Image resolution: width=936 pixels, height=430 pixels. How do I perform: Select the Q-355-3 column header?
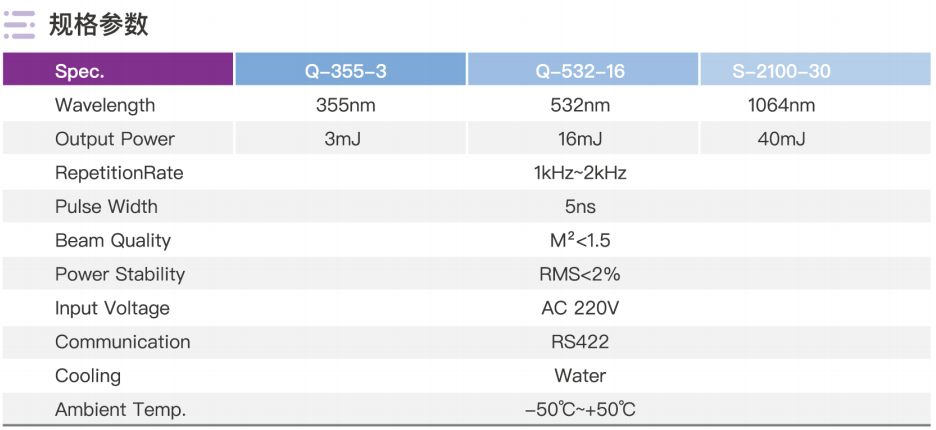(x=350, y=69)
